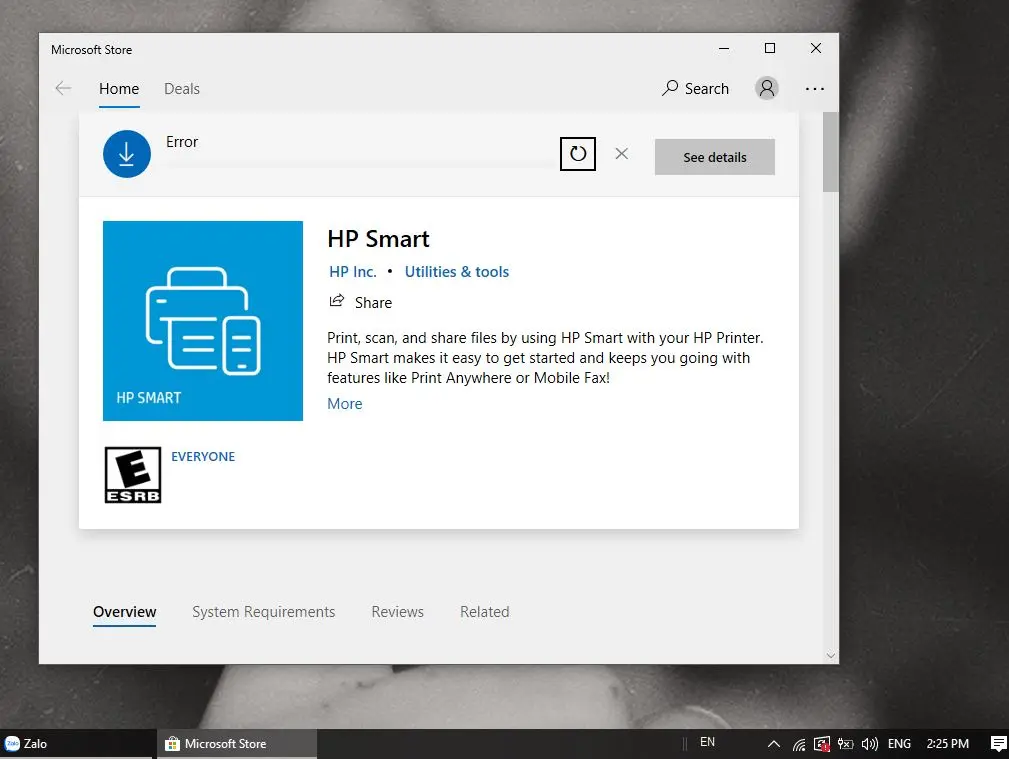The image size is (1009, 759).
Task: Click the Error status text
Action: click(x=182, y=142)
